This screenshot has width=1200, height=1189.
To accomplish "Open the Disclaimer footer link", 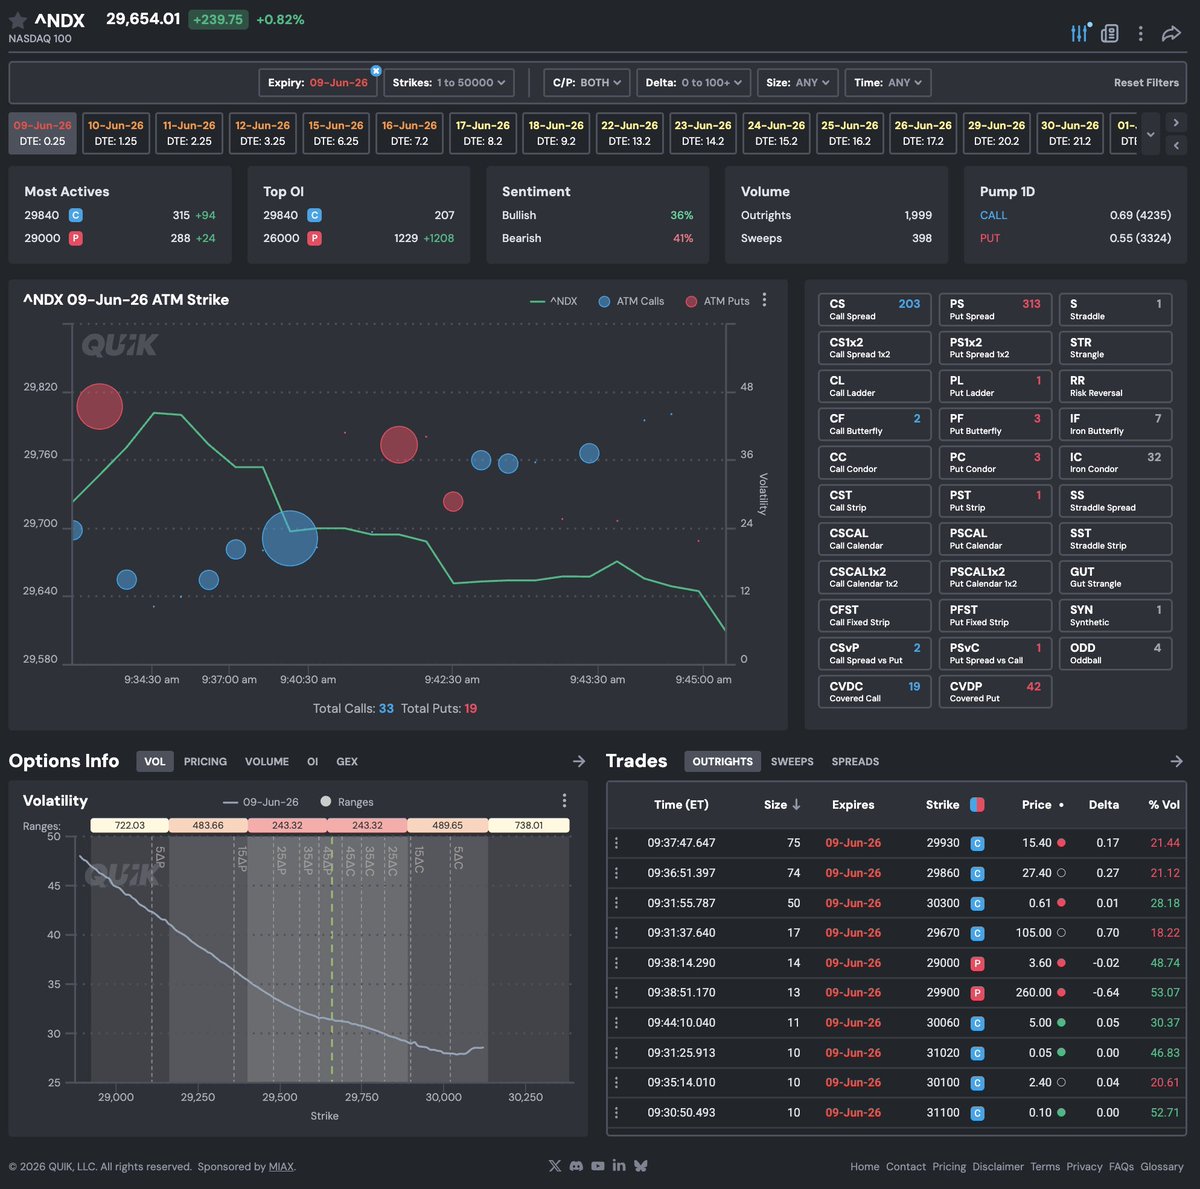I will click(x=998, y=1167).
